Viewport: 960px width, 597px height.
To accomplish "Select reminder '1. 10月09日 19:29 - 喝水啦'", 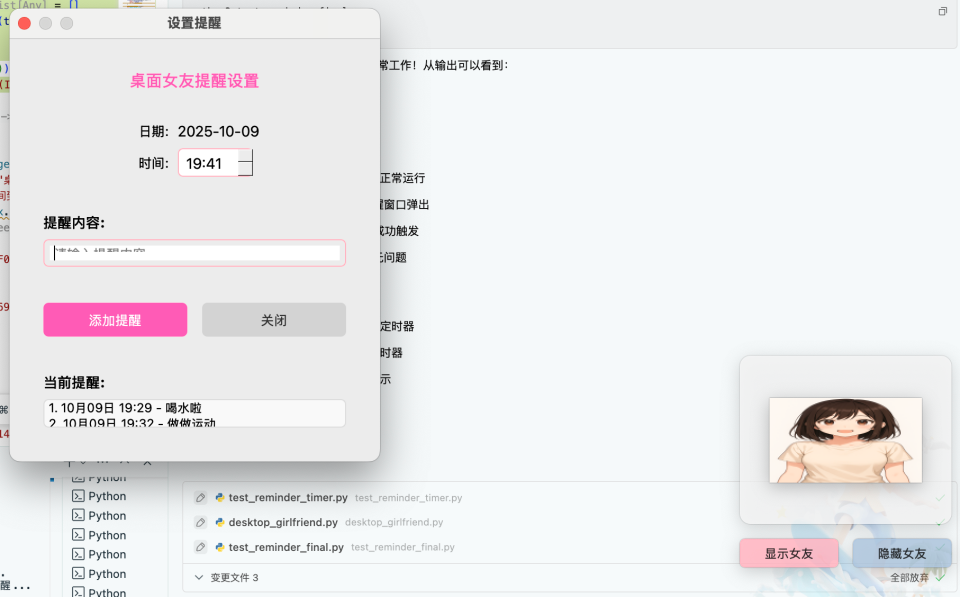I will tap(126, 408).
